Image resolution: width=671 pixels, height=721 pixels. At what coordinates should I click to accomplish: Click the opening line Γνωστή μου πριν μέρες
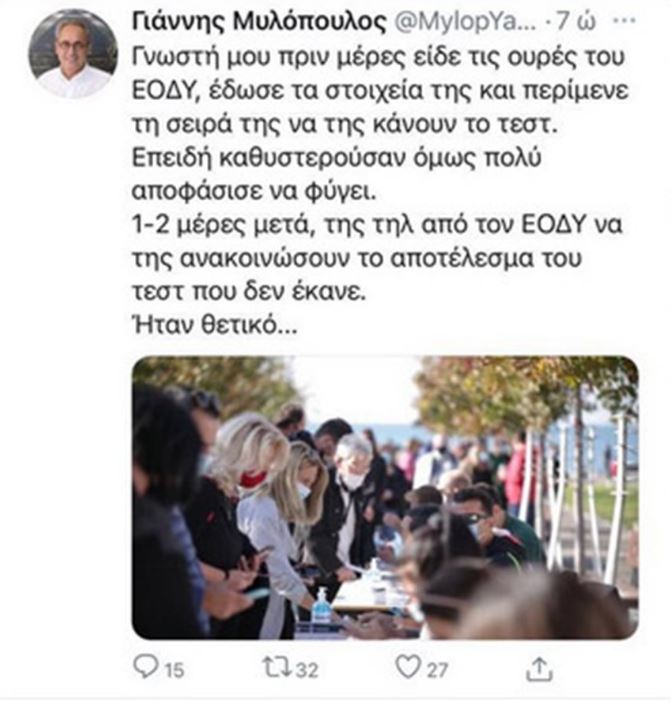(378, 57)
